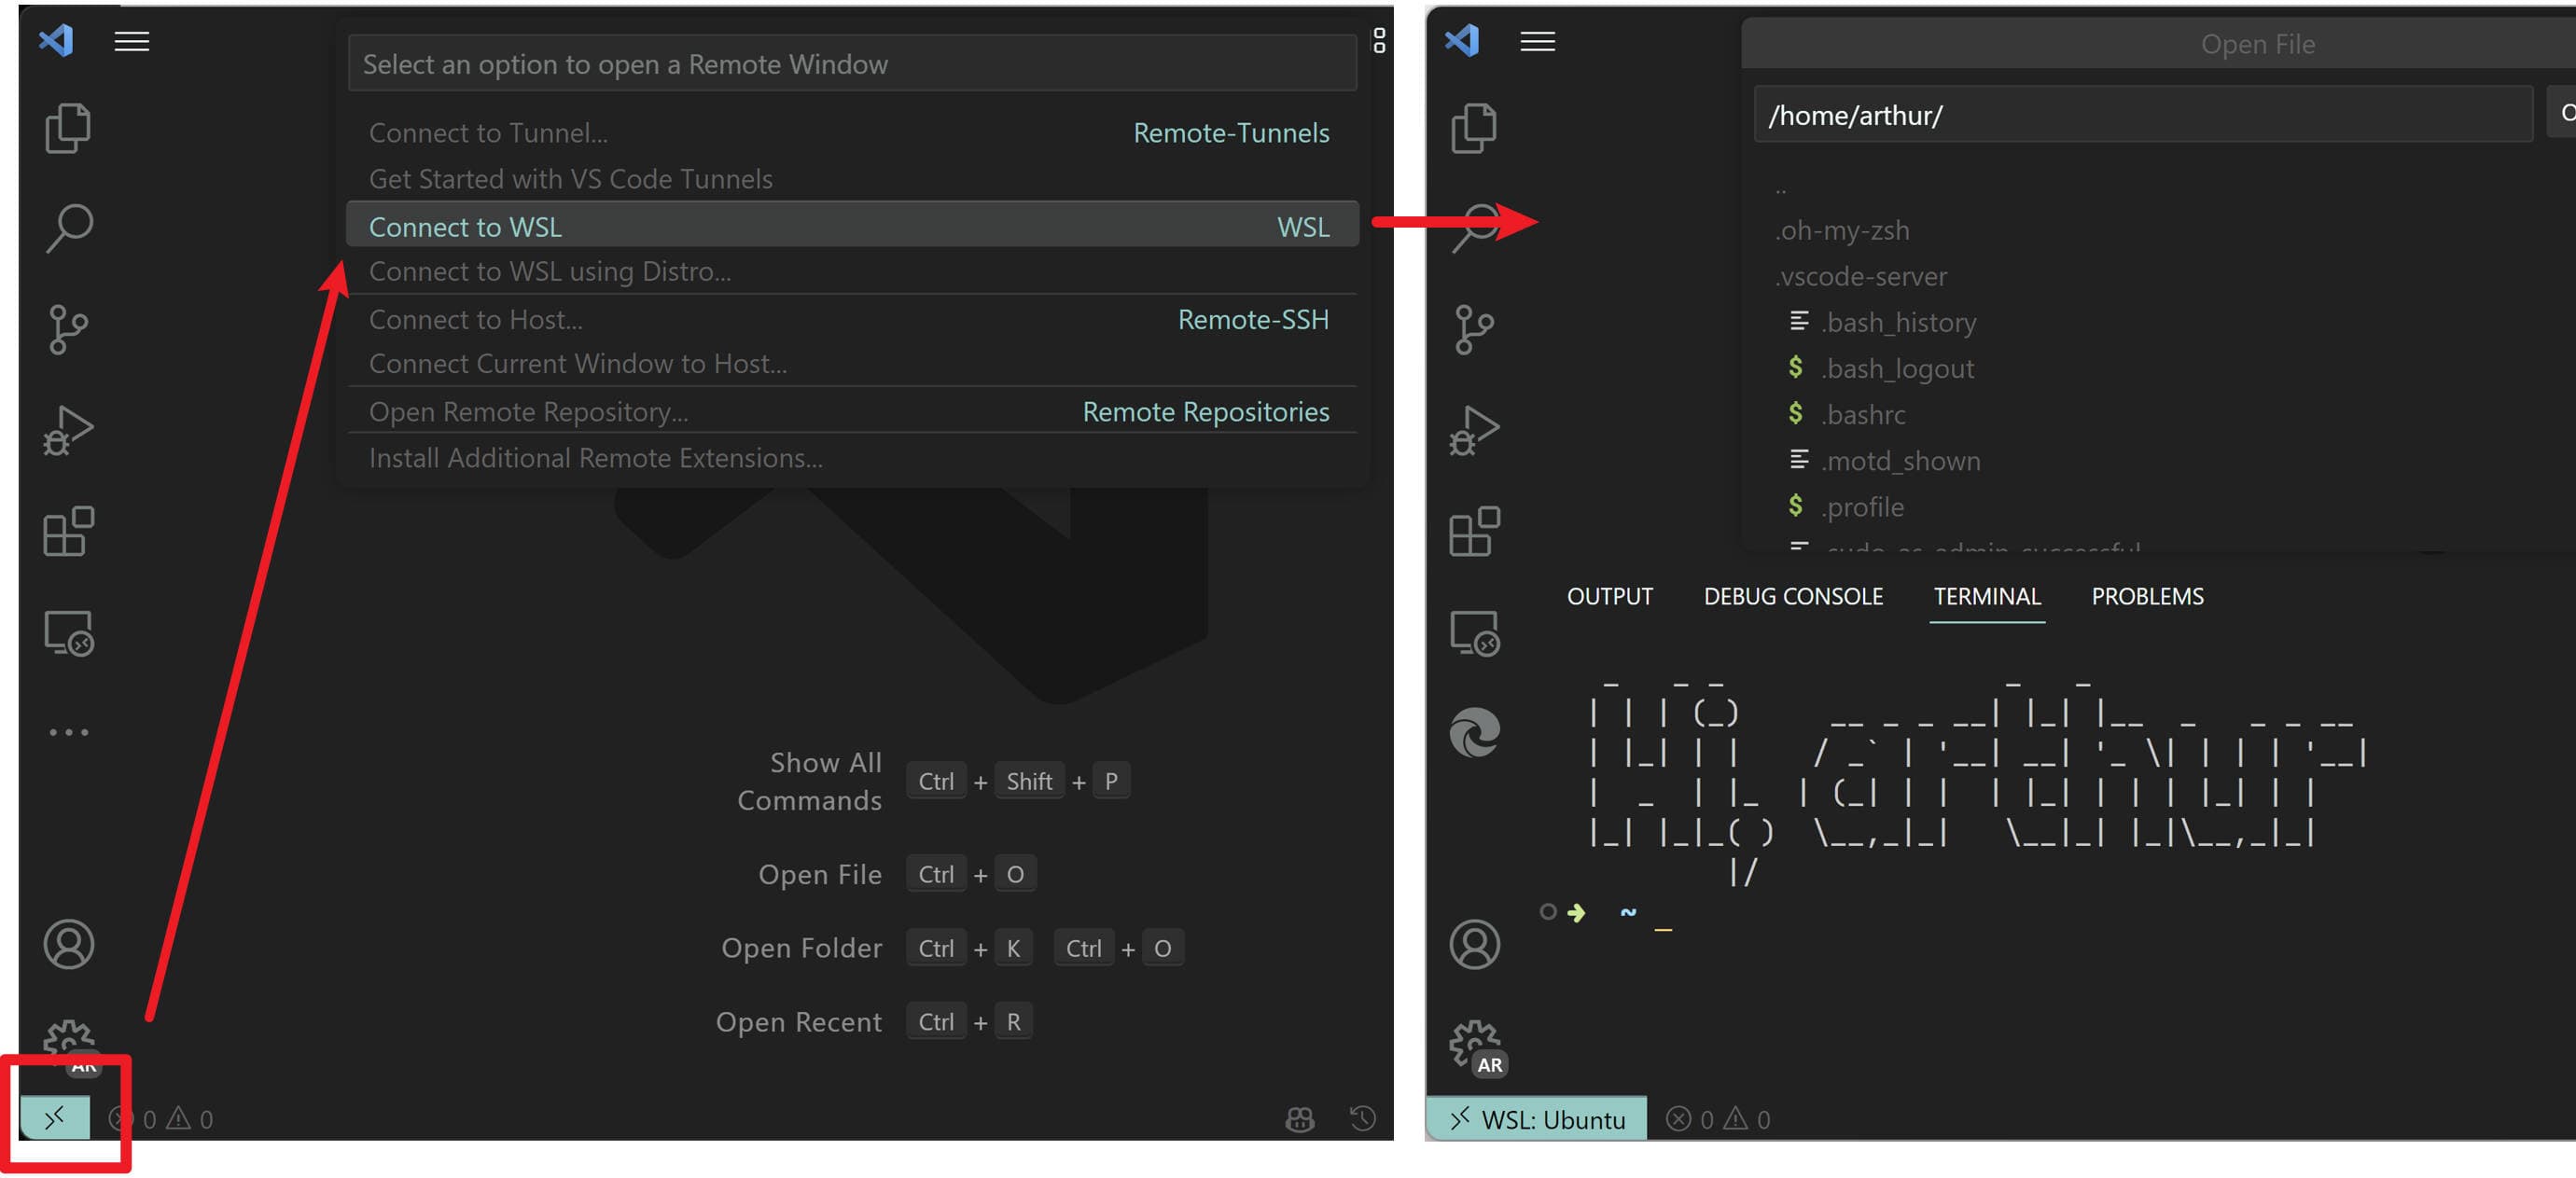Click the terminal prompt line

(1608, 912)
